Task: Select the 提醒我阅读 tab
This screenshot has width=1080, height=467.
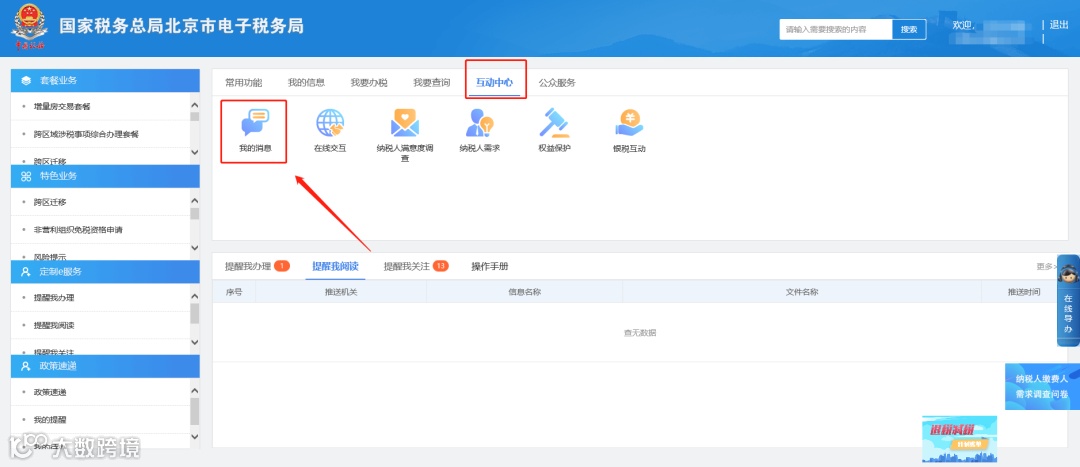Action: point(335,267)
